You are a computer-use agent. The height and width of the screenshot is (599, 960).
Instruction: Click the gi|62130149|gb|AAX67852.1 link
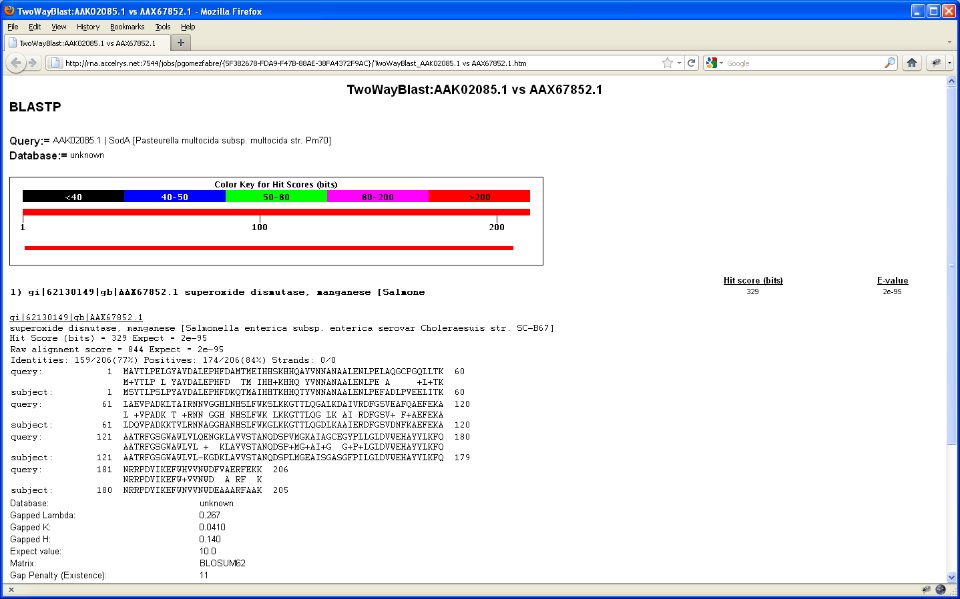tap(76, 317)
